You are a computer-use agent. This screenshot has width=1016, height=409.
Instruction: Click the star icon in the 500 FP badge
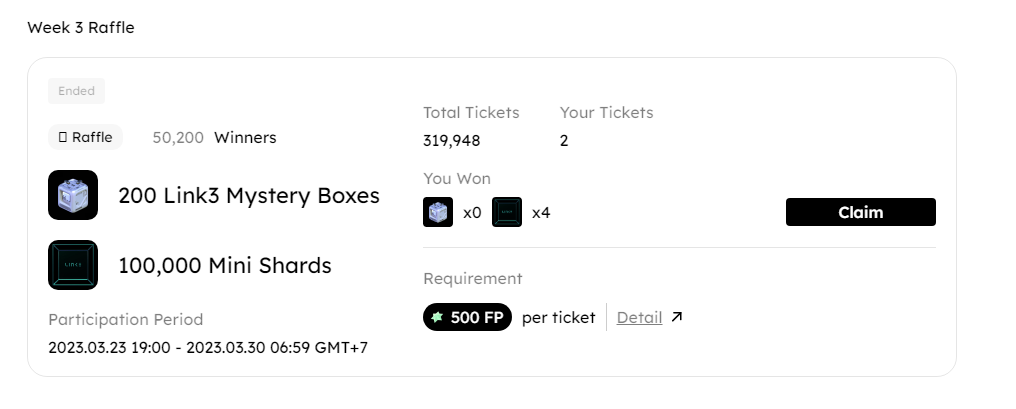click(x=437, y=318)
